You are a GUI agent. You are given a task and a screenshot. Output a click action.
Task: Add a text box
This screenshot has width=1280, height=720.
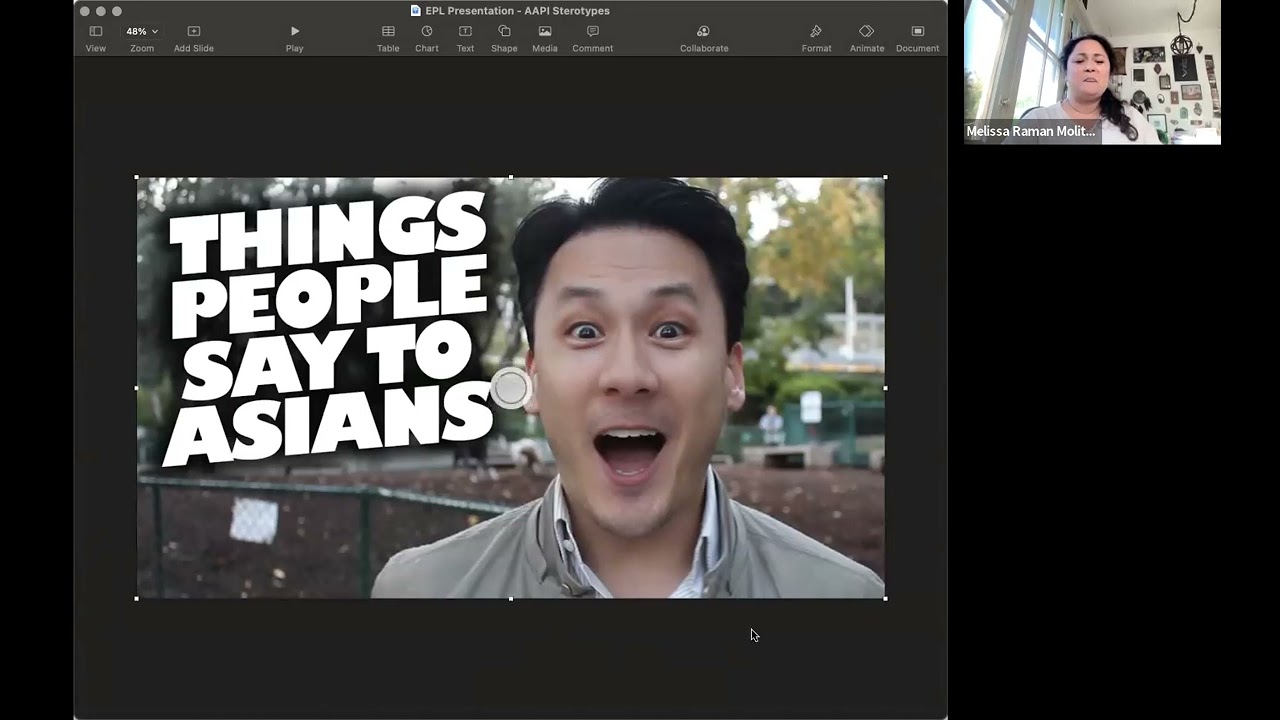465,38
